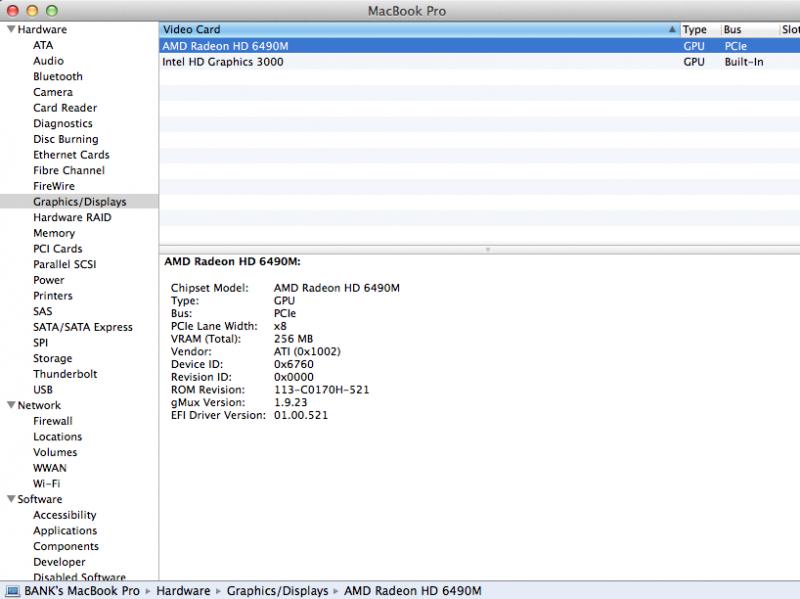Viewport: 800px width, 599px height.
Task: Click the split pane divider handle
Action: coord(488,249)
